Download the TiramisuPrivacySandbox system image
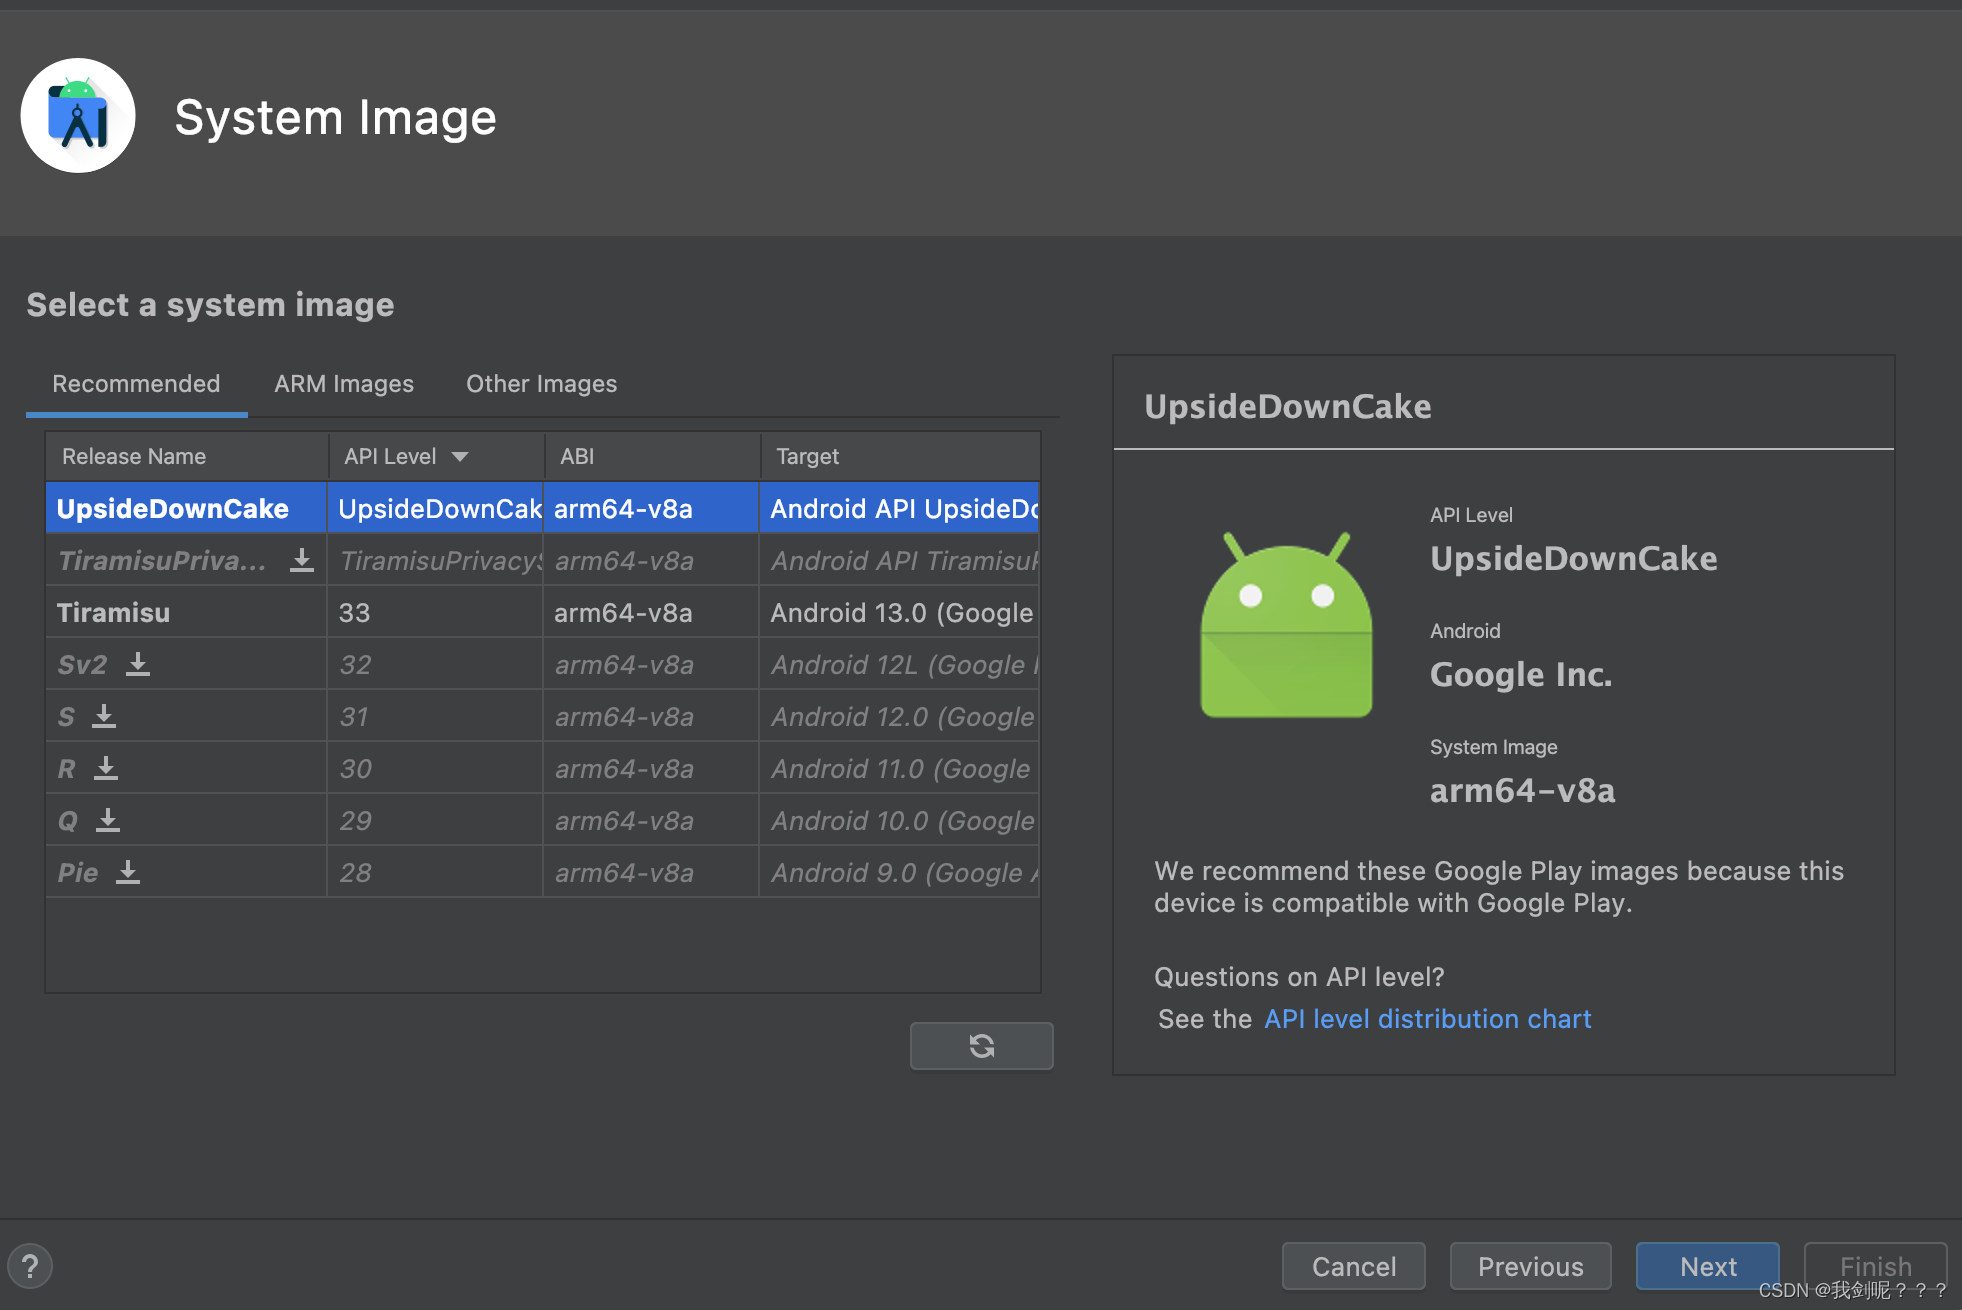The image size is (1962, 1310). click(x=301, y=561)
